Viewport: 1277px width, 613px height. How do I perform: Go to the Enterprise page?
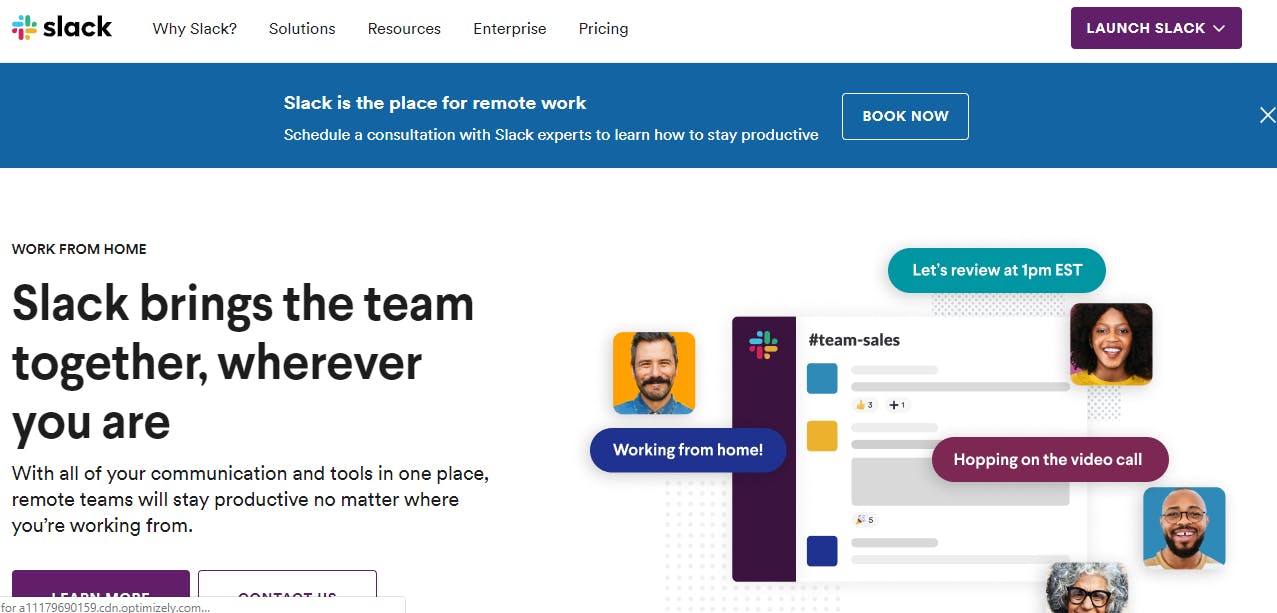click(x=510, y=29)
